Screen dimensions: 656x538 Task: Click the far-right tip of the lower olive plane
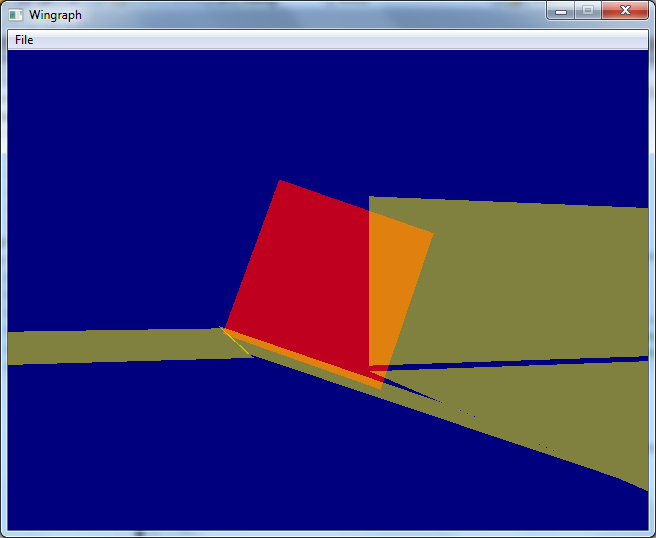tap(644, 487)
